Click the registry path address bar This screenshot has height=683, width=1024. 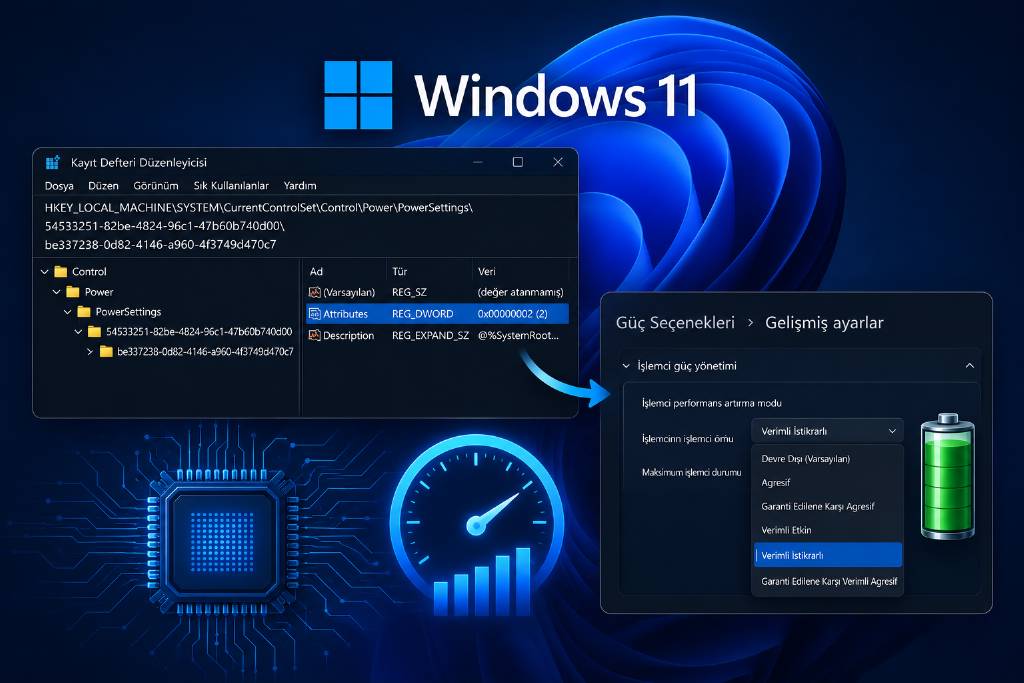(x=305, y=226)
